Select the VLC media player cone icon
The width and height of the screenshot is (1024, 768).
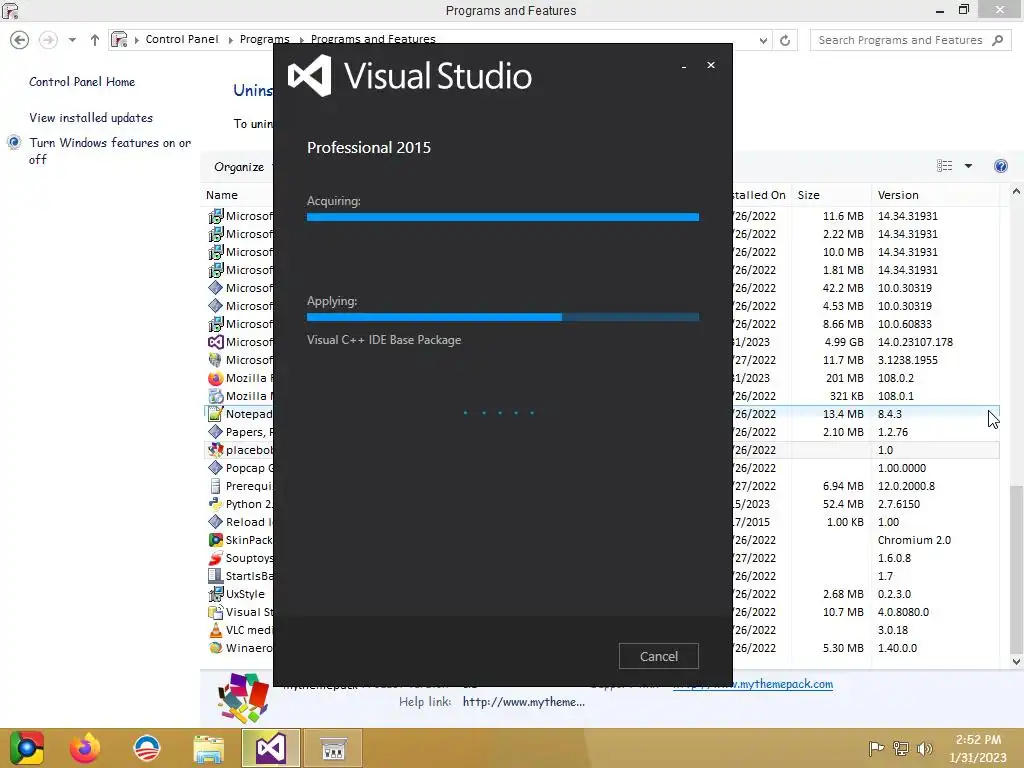click(216, 630)
